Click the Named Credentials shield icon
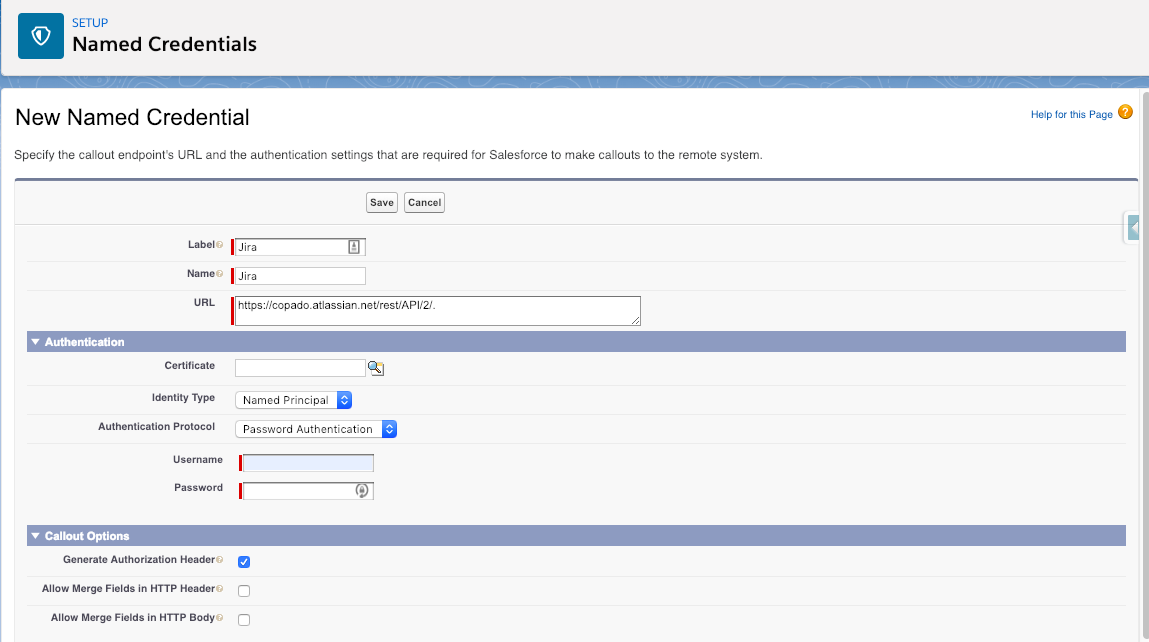Viewport: 1149px width, 642px height. click(x=40, y=36)
